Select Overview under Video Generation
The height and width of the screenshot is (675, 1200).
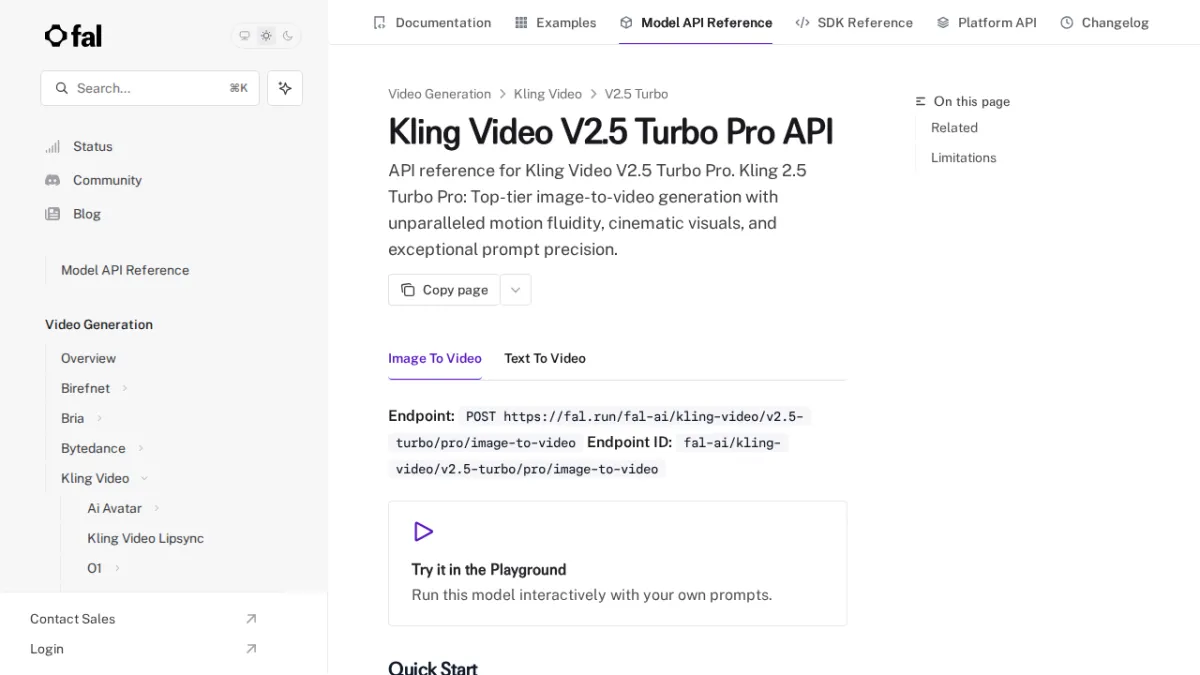[x=88, y=358]
